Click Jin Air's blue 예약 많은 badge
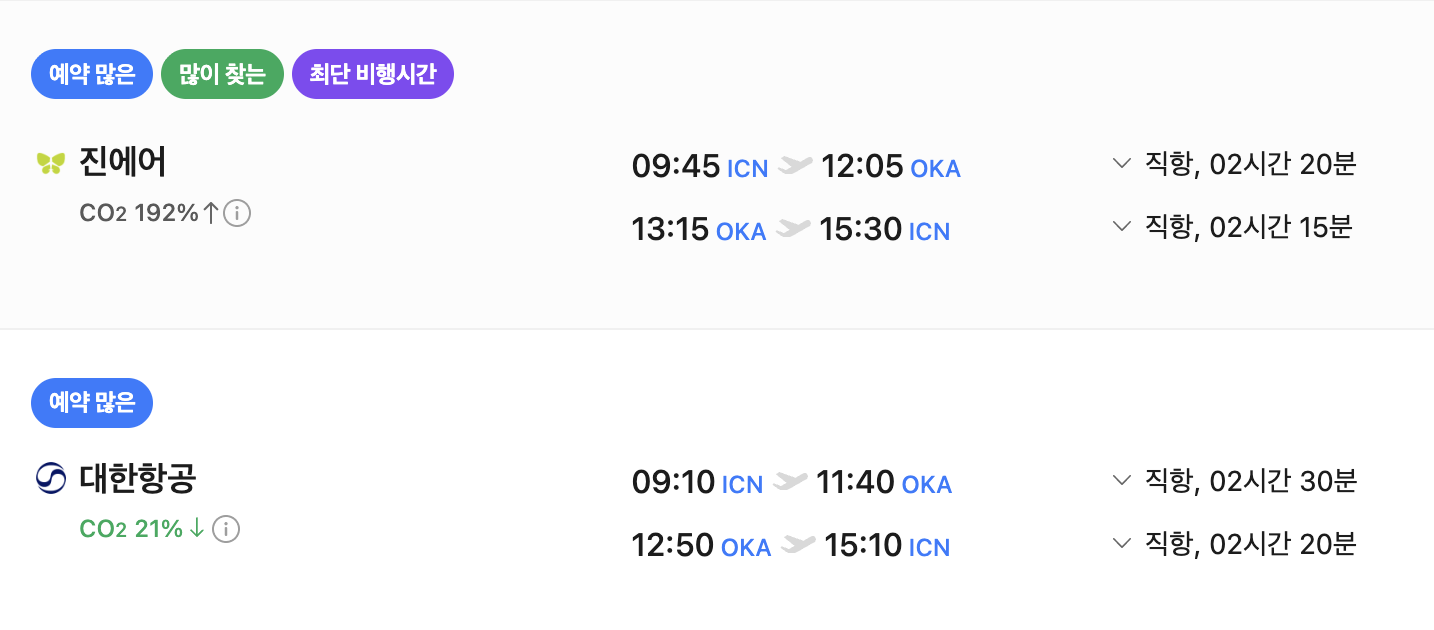The width and height of the screenshot is (1434, 630). coord(92,75)
